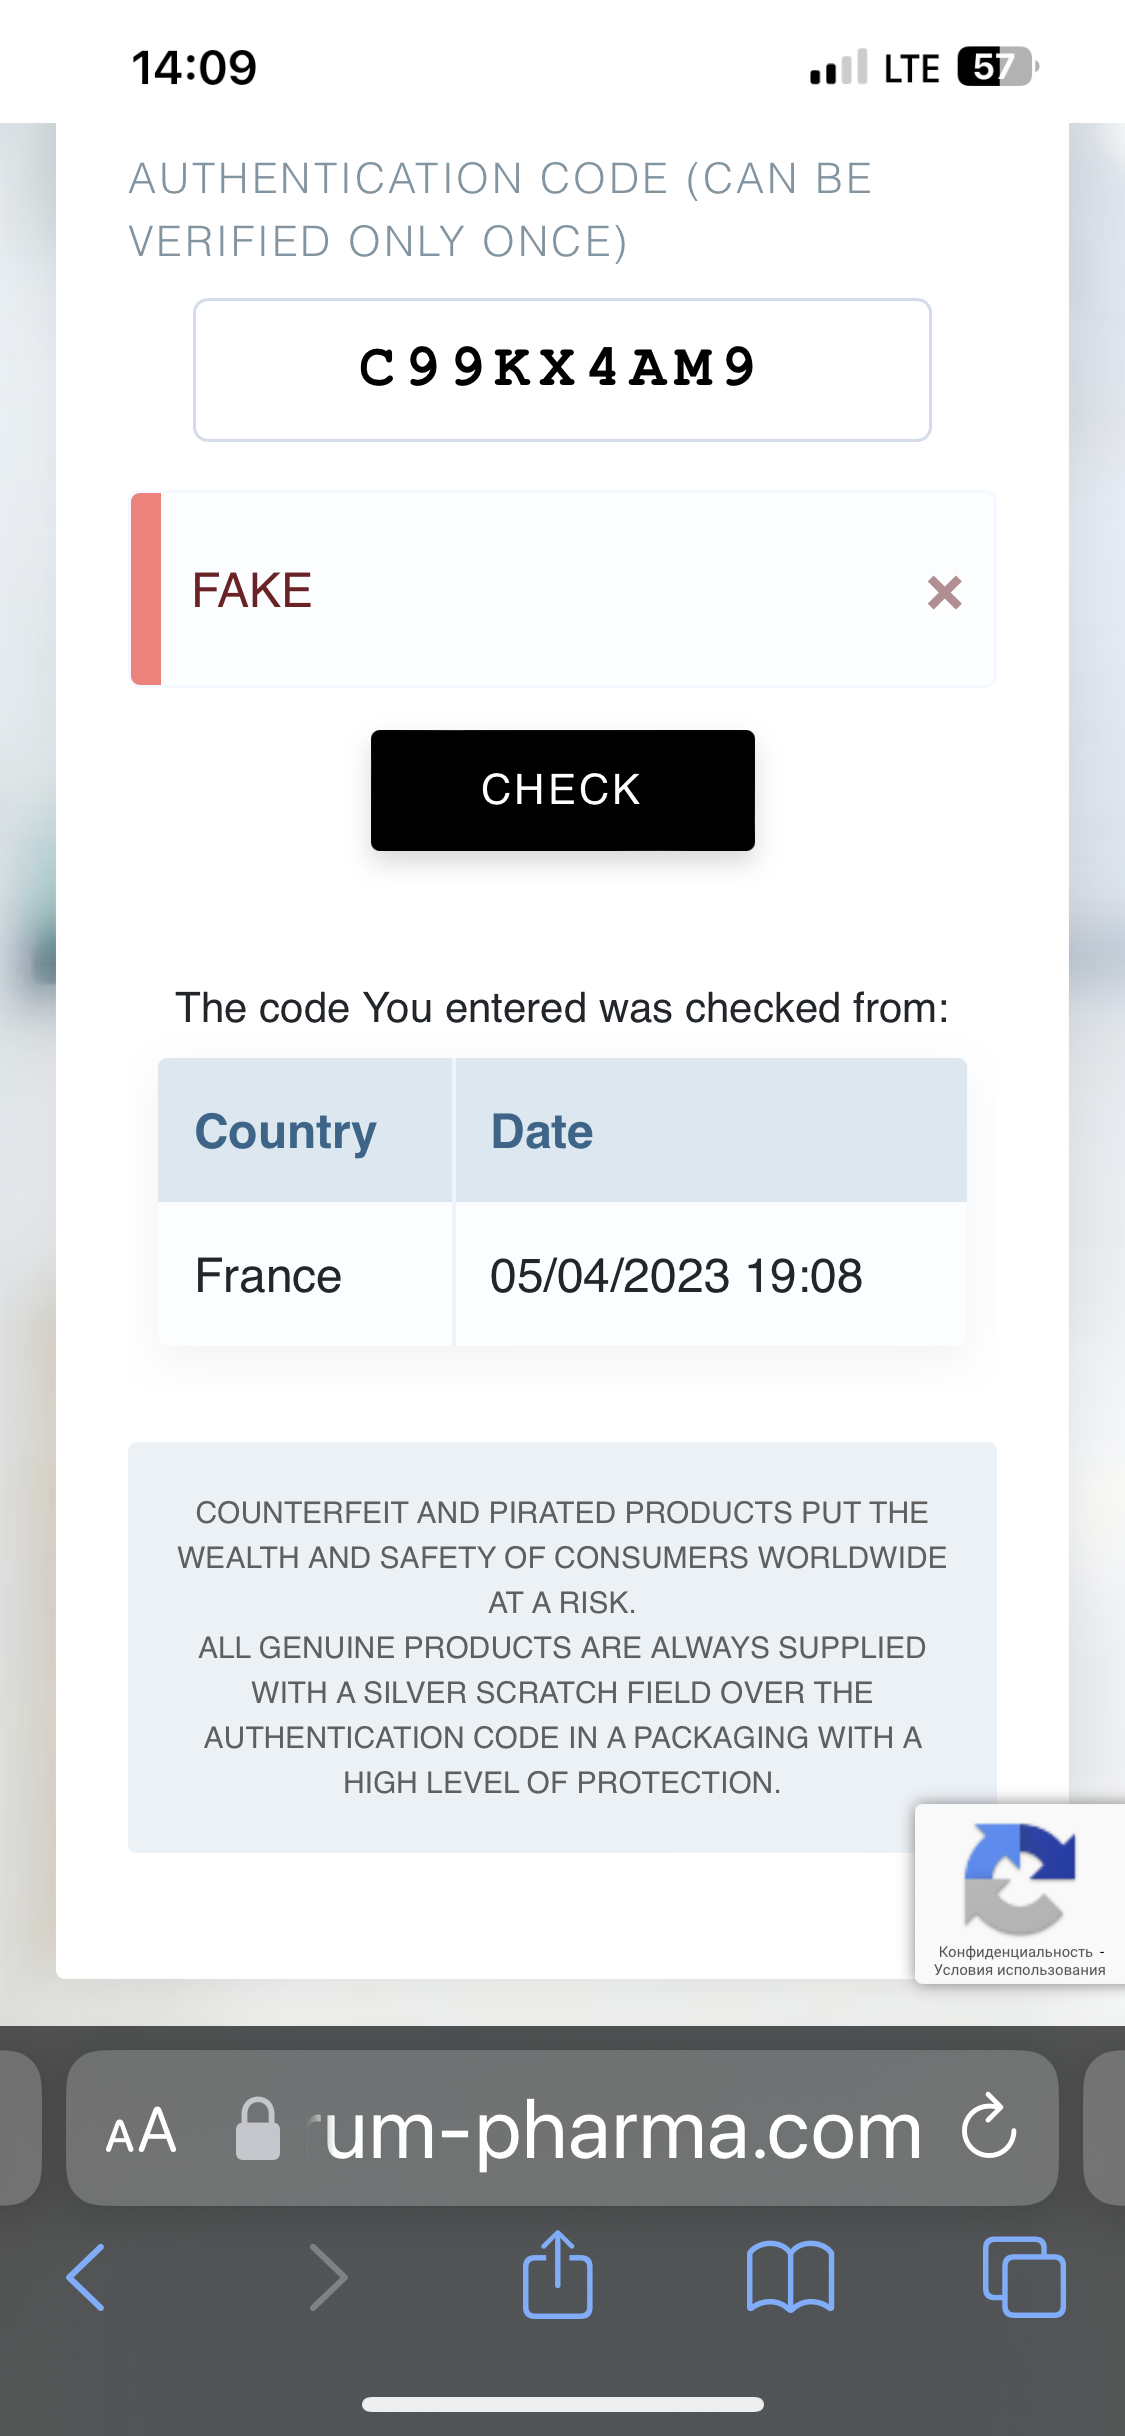Open the Bookmarks book icon

click(790, 2278)
